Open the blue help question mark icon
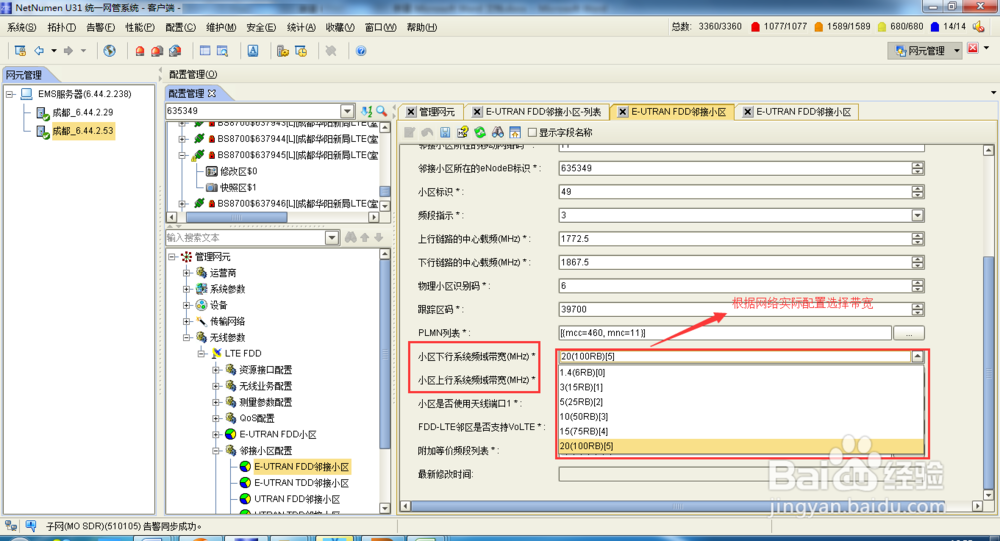Screen dimensions: 1000x541 pyautogui.click(x=361, y=50)
